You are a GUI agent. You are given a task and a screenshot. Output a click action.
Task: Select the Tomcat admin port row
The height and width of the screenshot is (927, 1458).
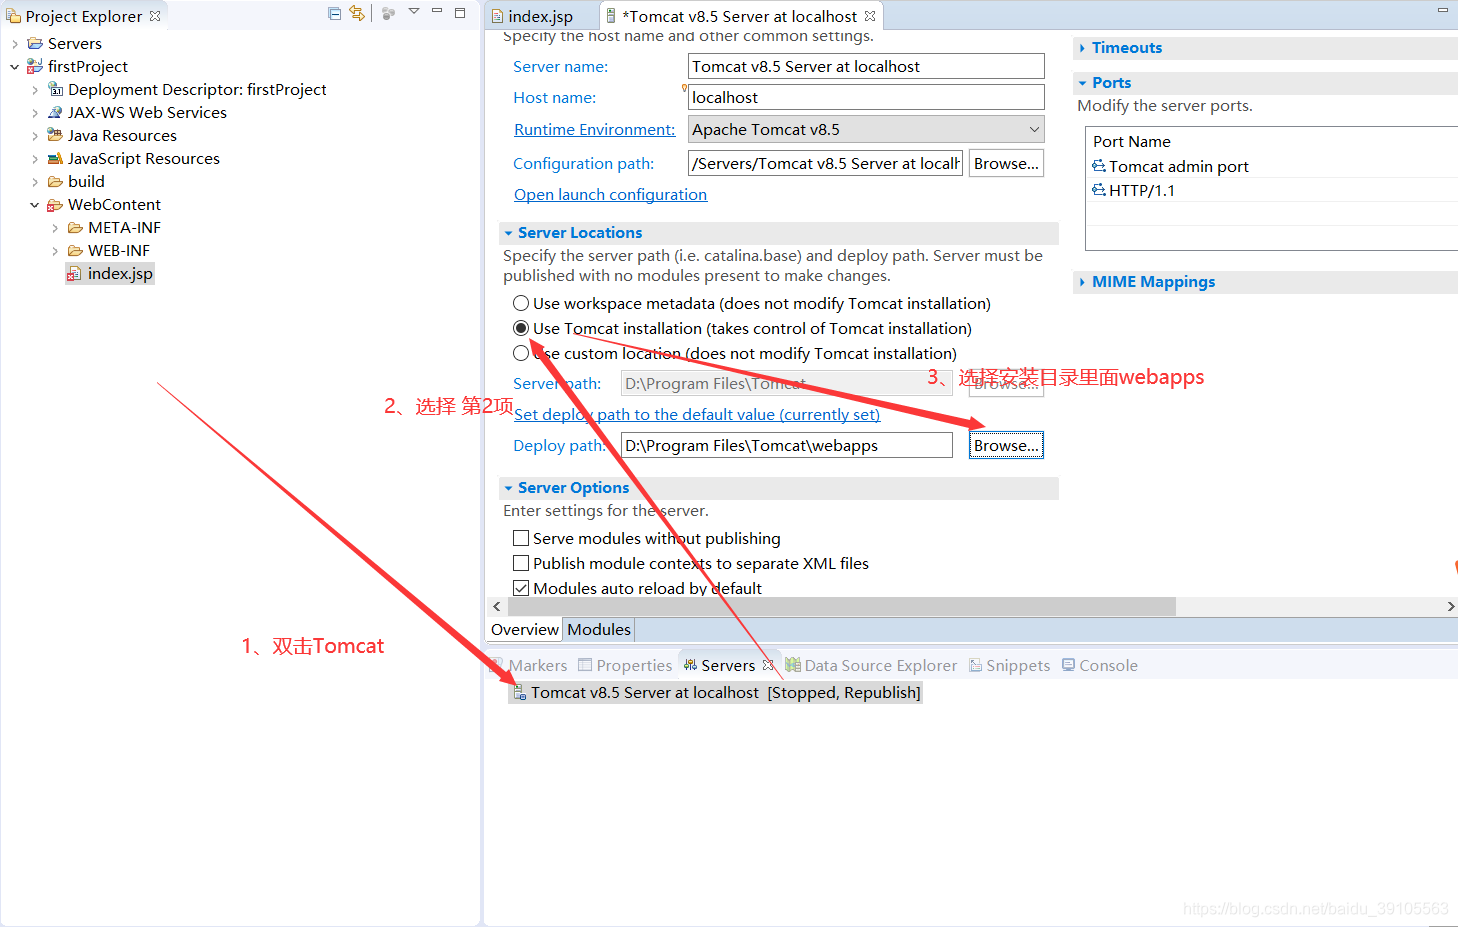(x=1272, y=166)
